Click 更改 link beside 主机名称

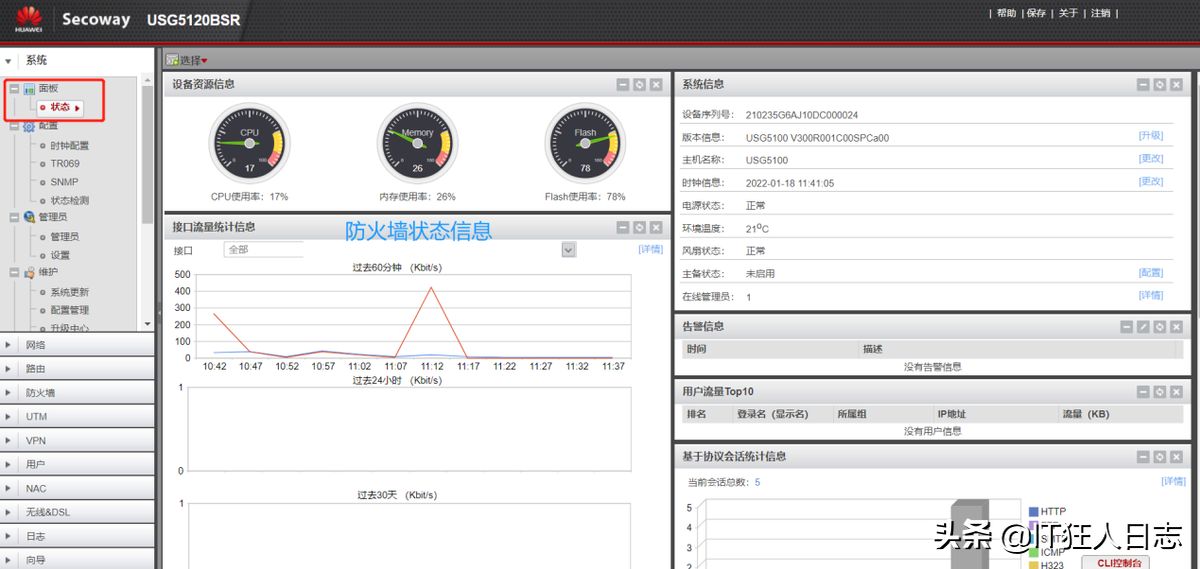pos(1151,159)
